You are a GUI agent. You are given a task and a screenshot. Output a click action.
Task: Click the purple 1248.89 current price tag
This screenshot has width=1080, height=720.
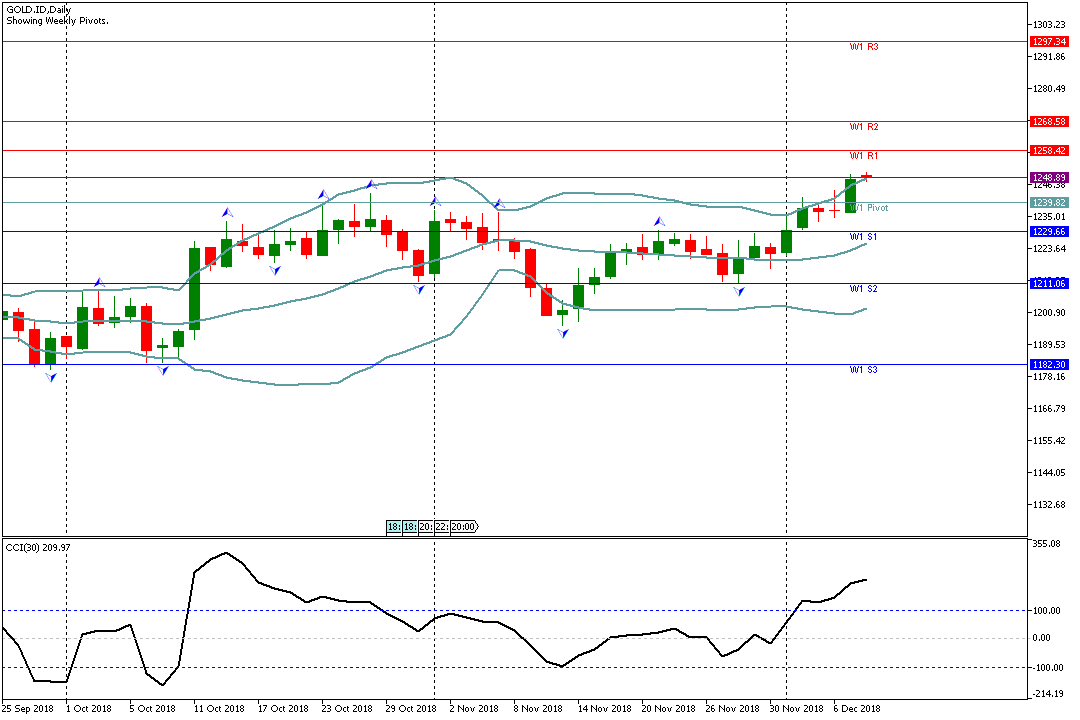1048,177
